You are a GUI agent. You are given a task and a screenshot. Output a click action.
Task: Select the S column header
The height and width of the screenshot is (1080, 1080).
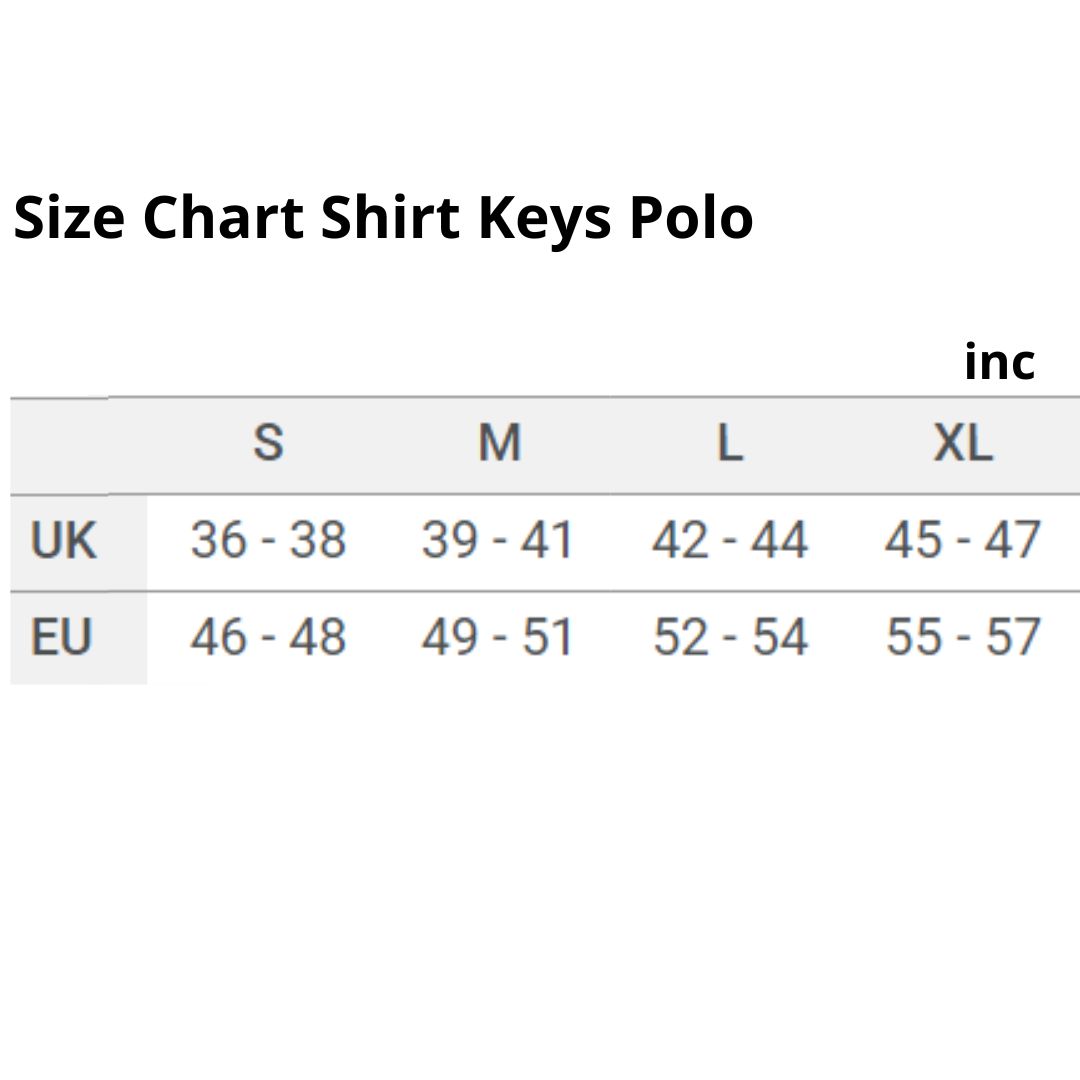[268, 442]
